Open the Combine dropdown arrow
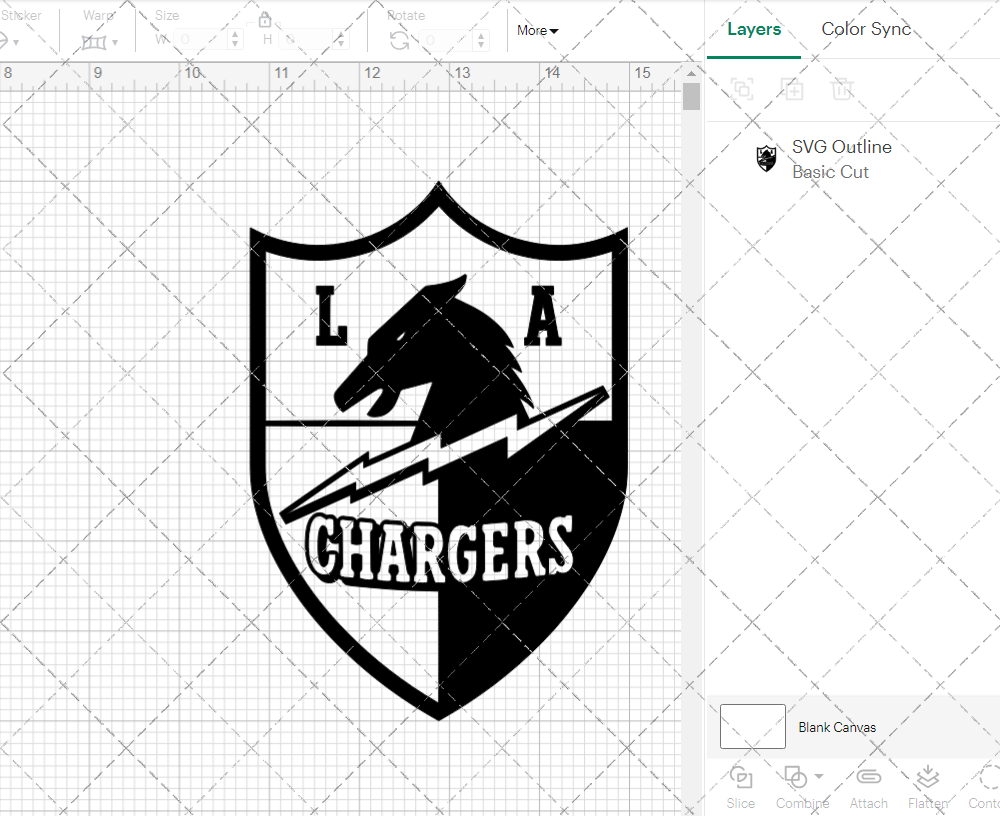Screen dimensions: 1000x816 [x=820, y=776]
